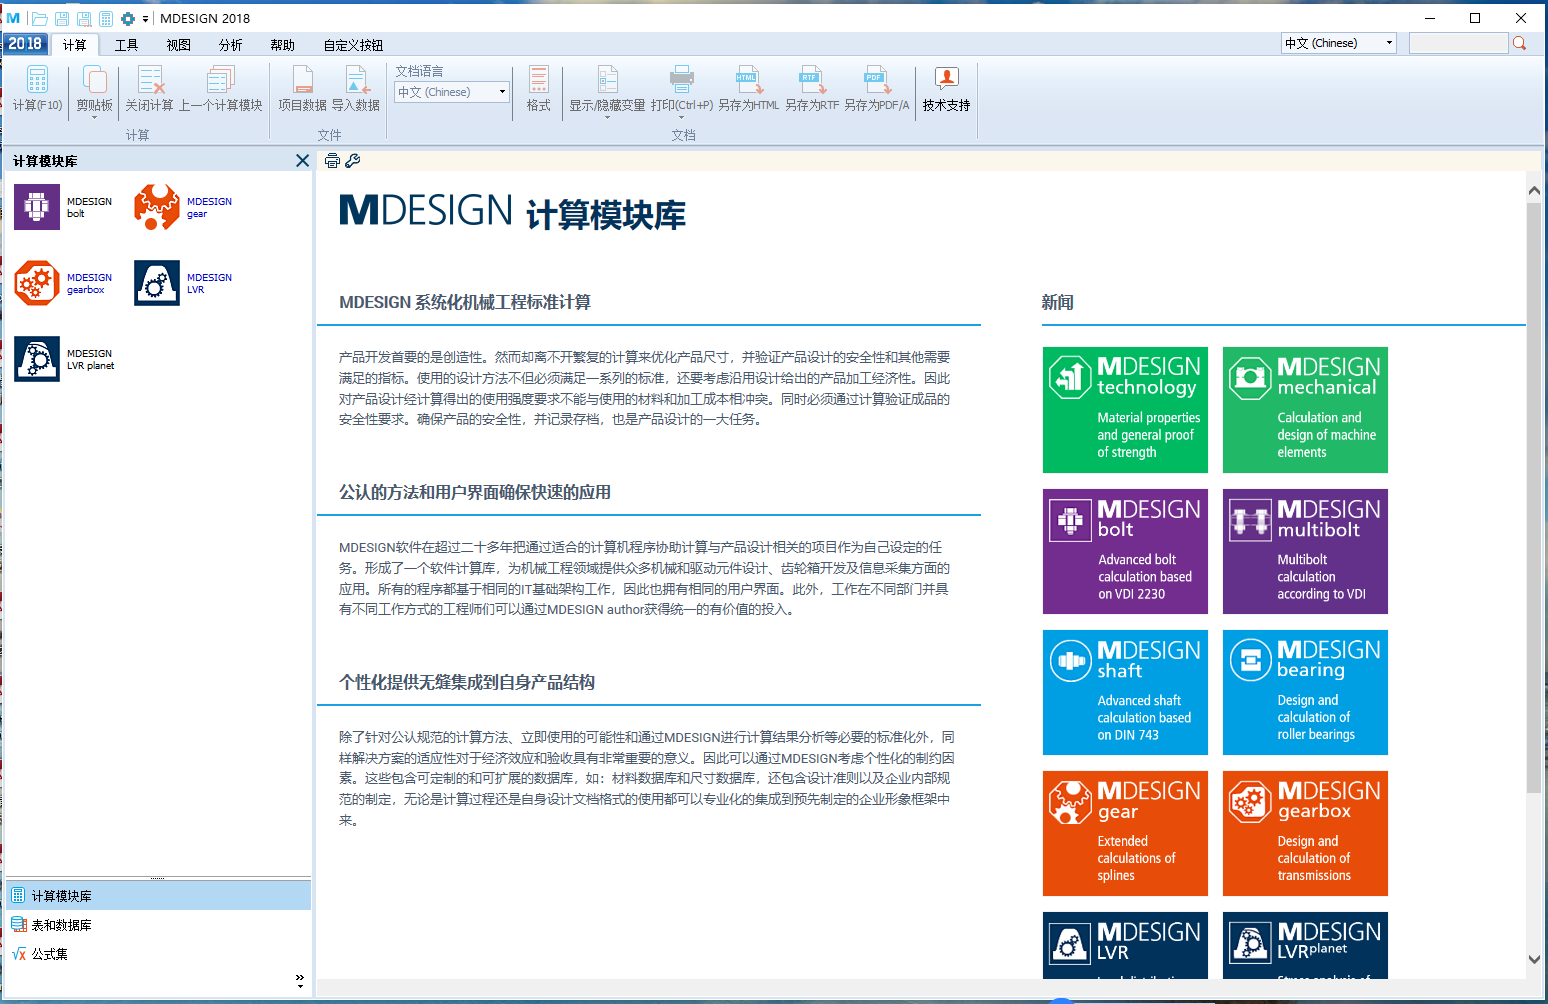Open top-right language selector 中文 (Chinese)
This screenshot has height=1004, width=1548.
(x=1338, y=43)
